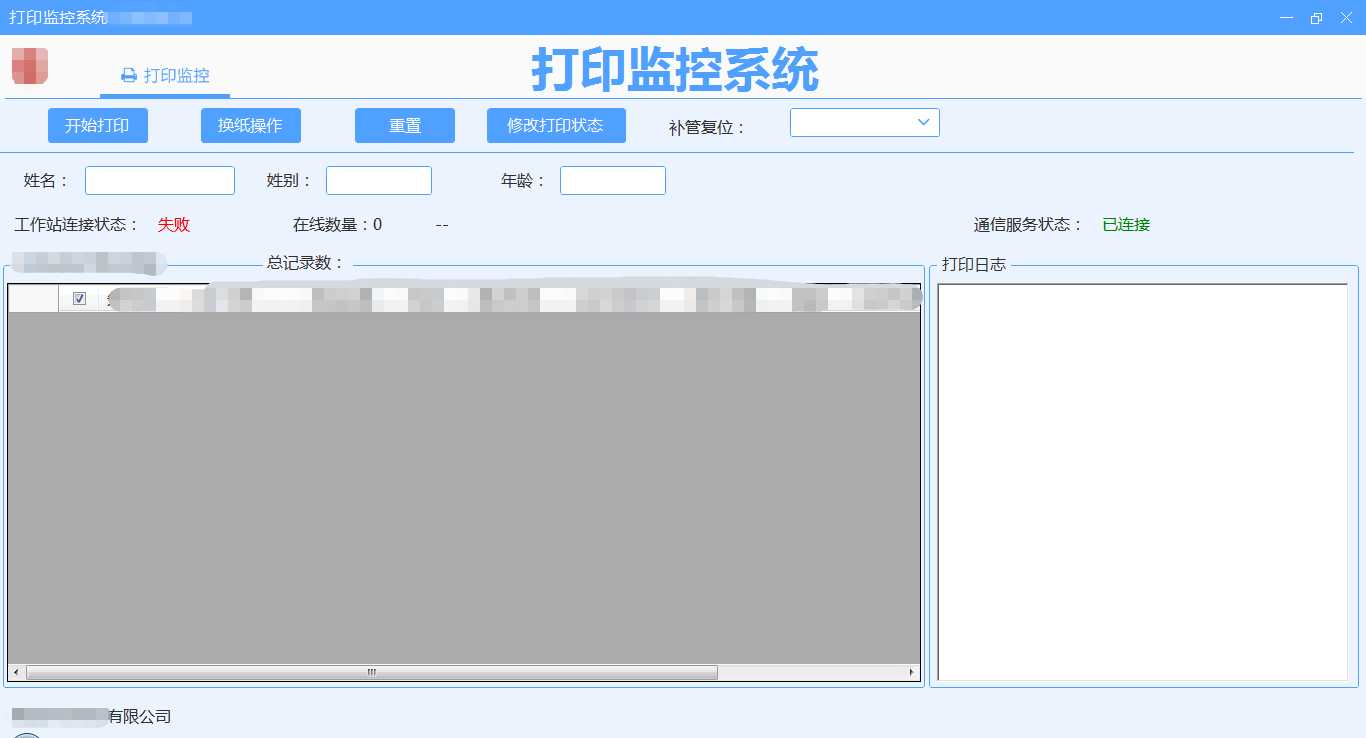Click the 修改打印状态 button
Screen dimensions: 1366x738
pyautogui.click(x=556, y=126)
